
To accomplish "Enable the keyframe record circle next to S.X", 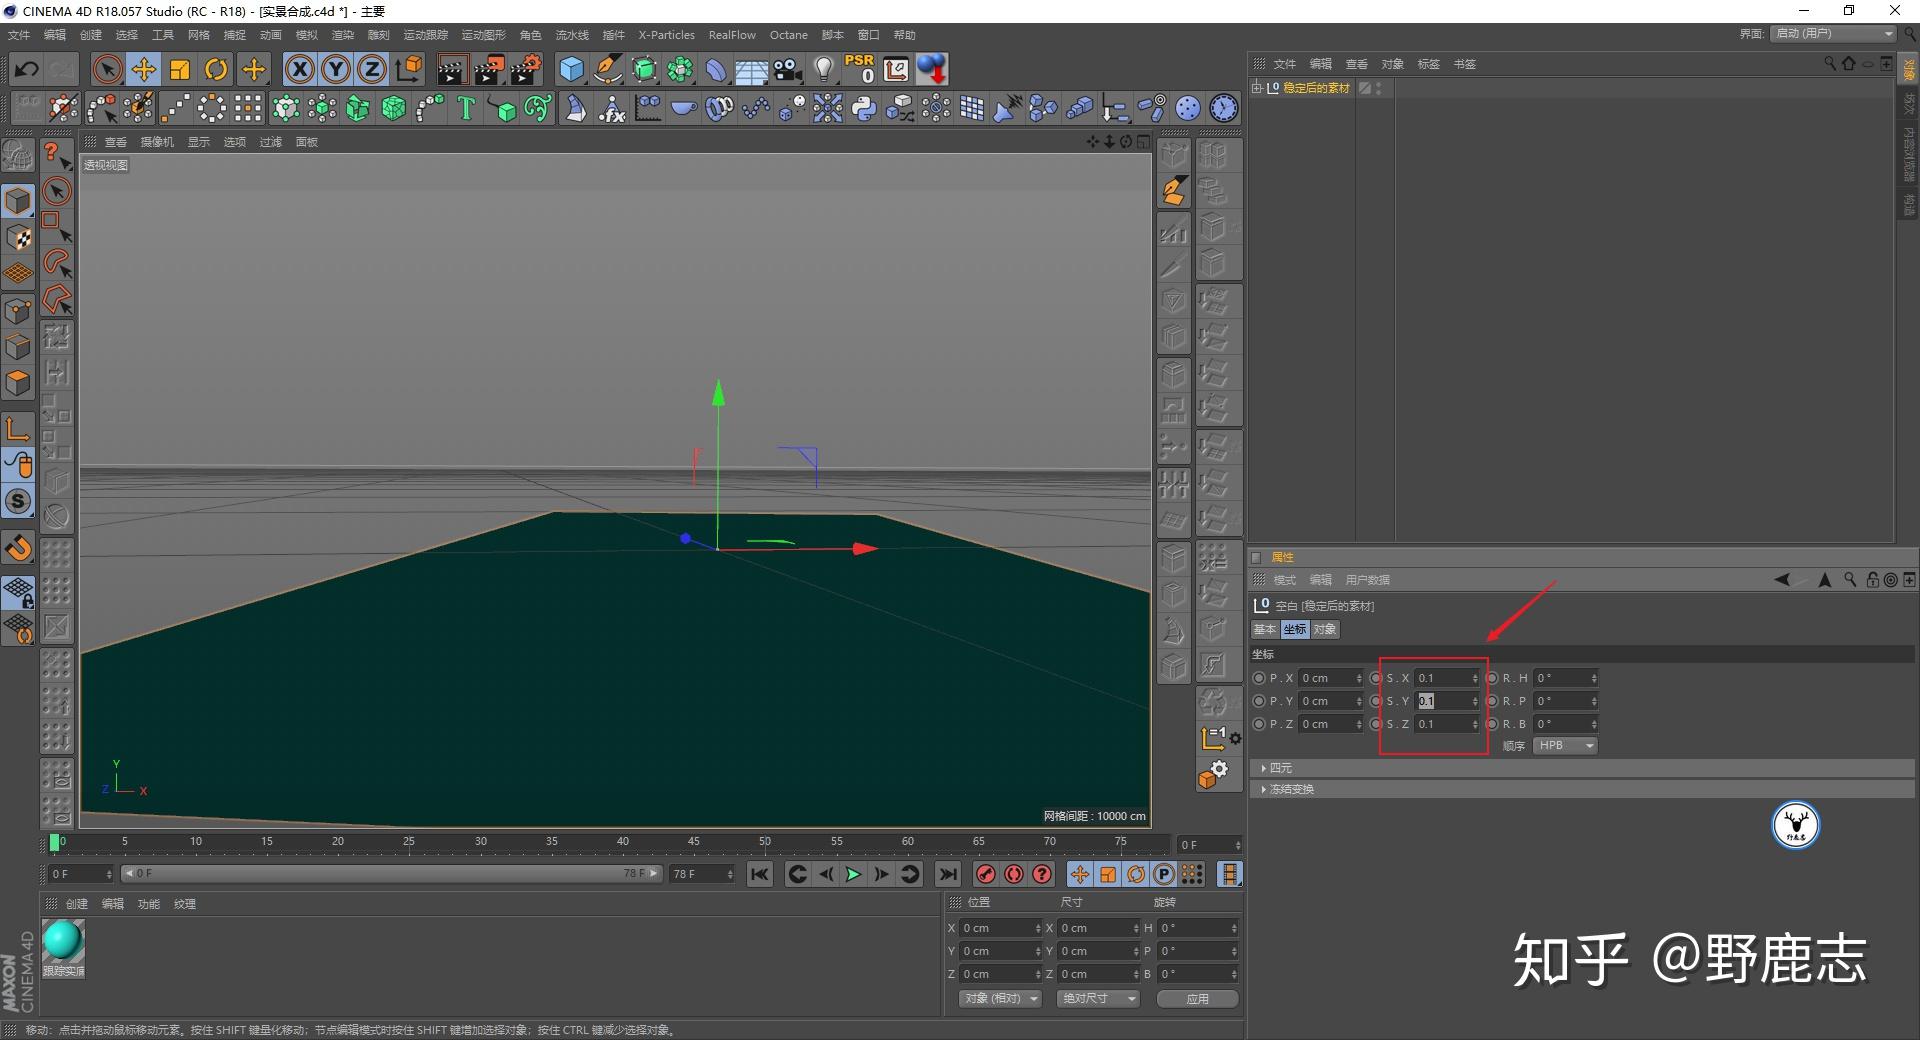I will (x=1376, y=678).
